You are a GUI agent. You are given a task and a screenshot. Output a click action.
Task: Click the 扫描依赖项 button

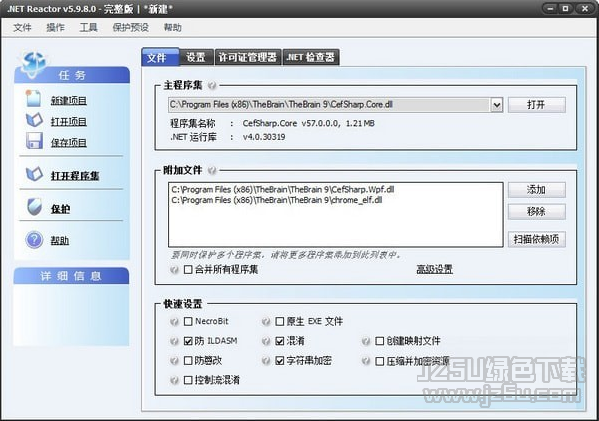pyautogui.click(x=537, y=240)
